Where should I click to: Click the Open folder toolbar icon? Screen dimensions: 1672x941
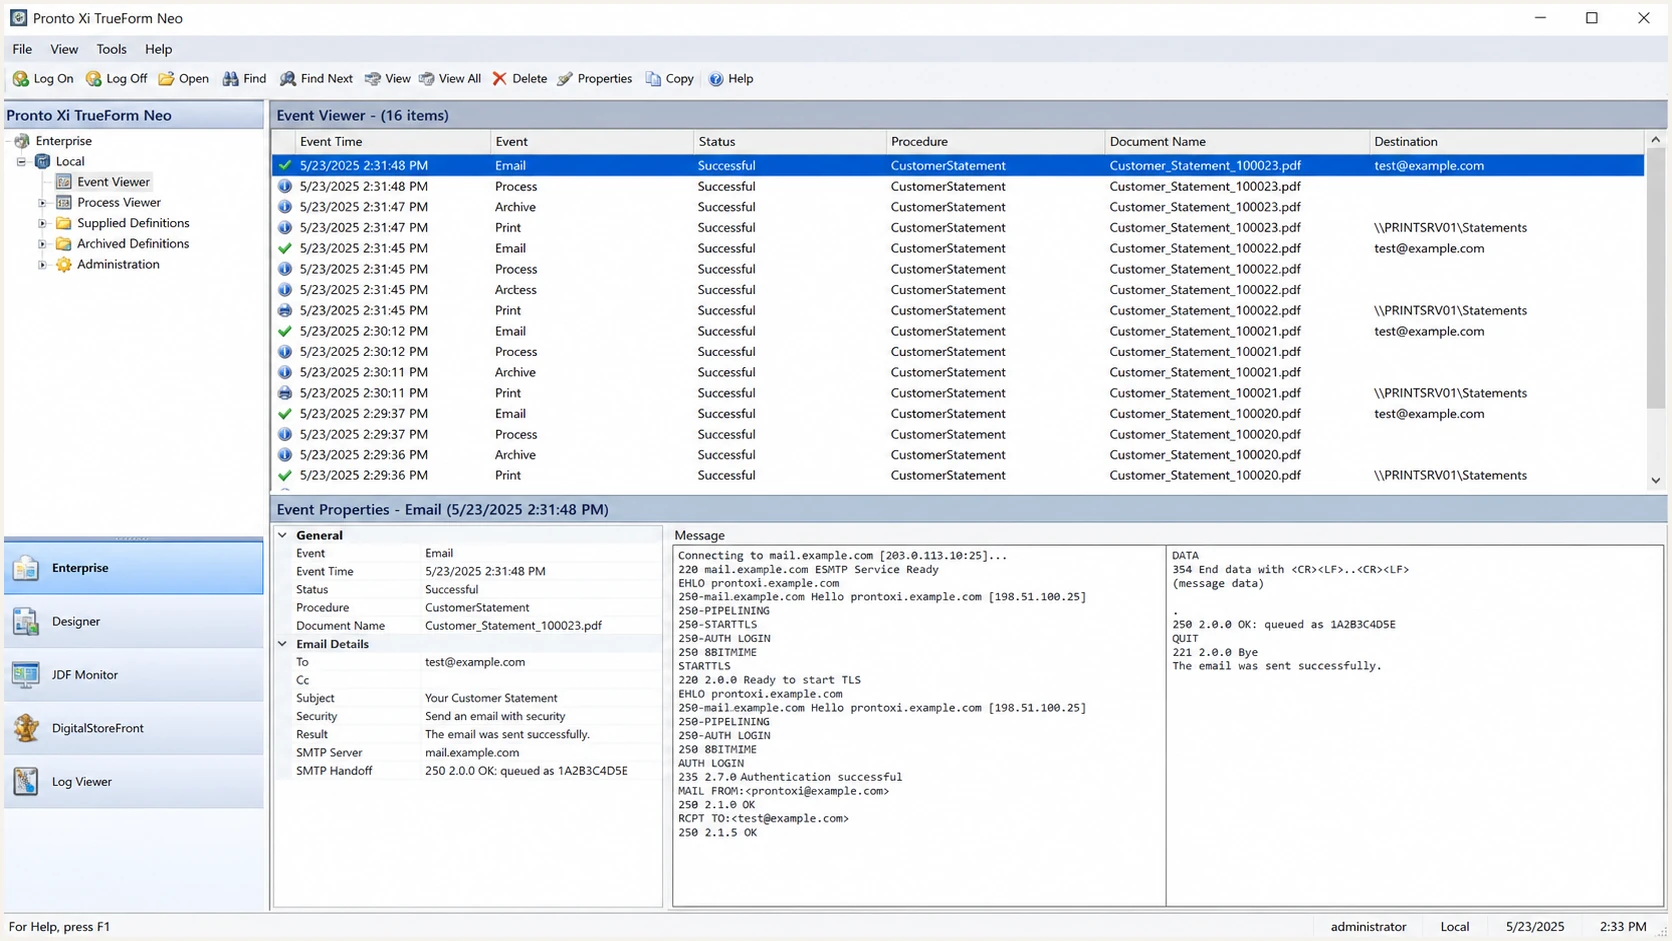pyautogui.click(x=166, y=79)
